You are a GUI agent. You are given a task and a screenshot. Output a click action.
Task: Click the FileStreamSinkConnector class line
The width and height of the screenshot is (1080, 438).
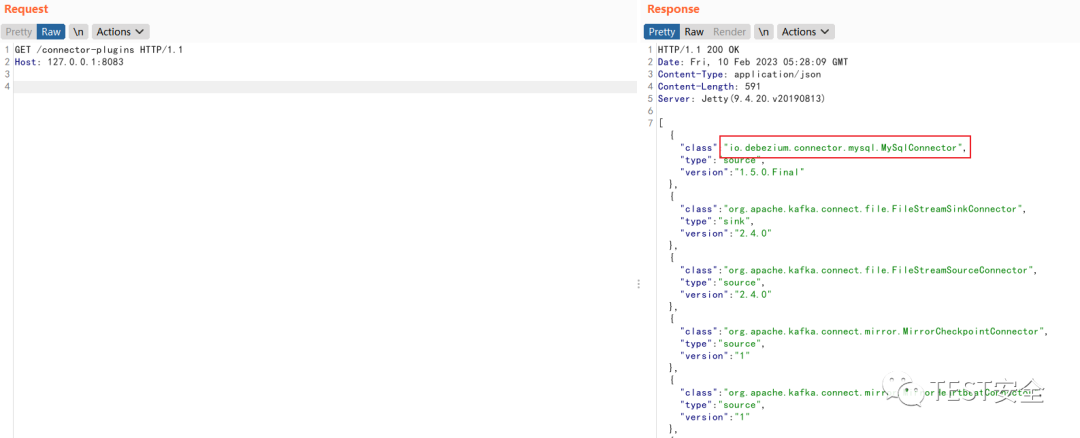851,209
